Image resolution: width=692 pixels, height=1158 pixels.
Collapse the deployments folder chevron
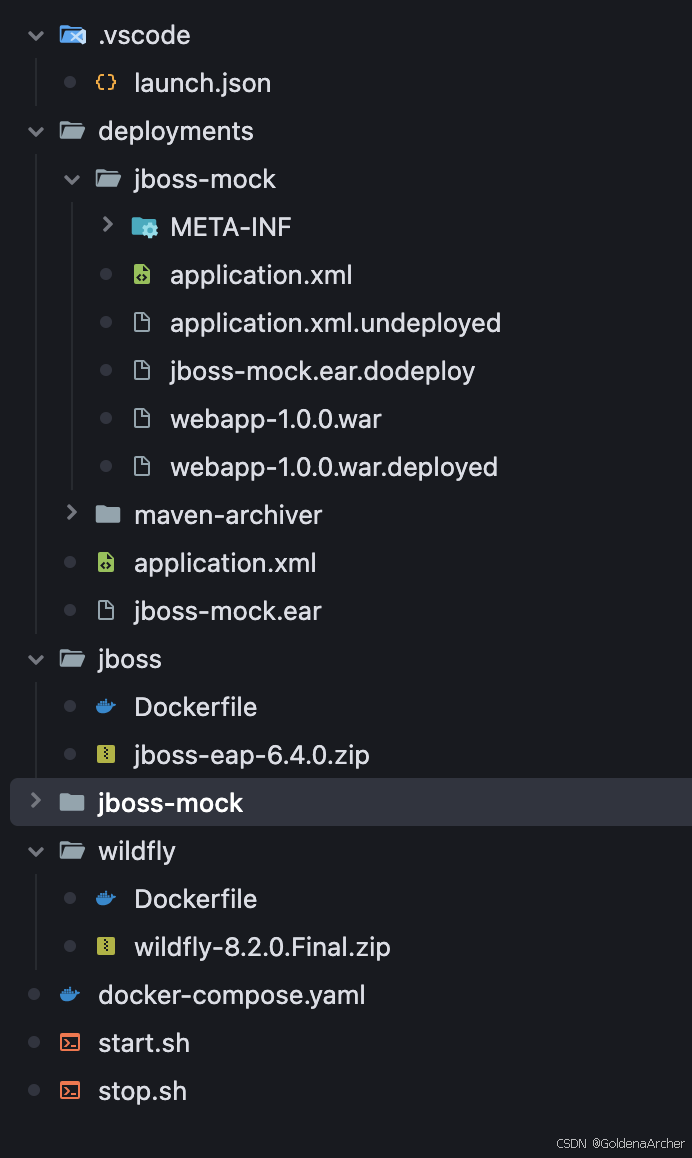tap(35, 131)
